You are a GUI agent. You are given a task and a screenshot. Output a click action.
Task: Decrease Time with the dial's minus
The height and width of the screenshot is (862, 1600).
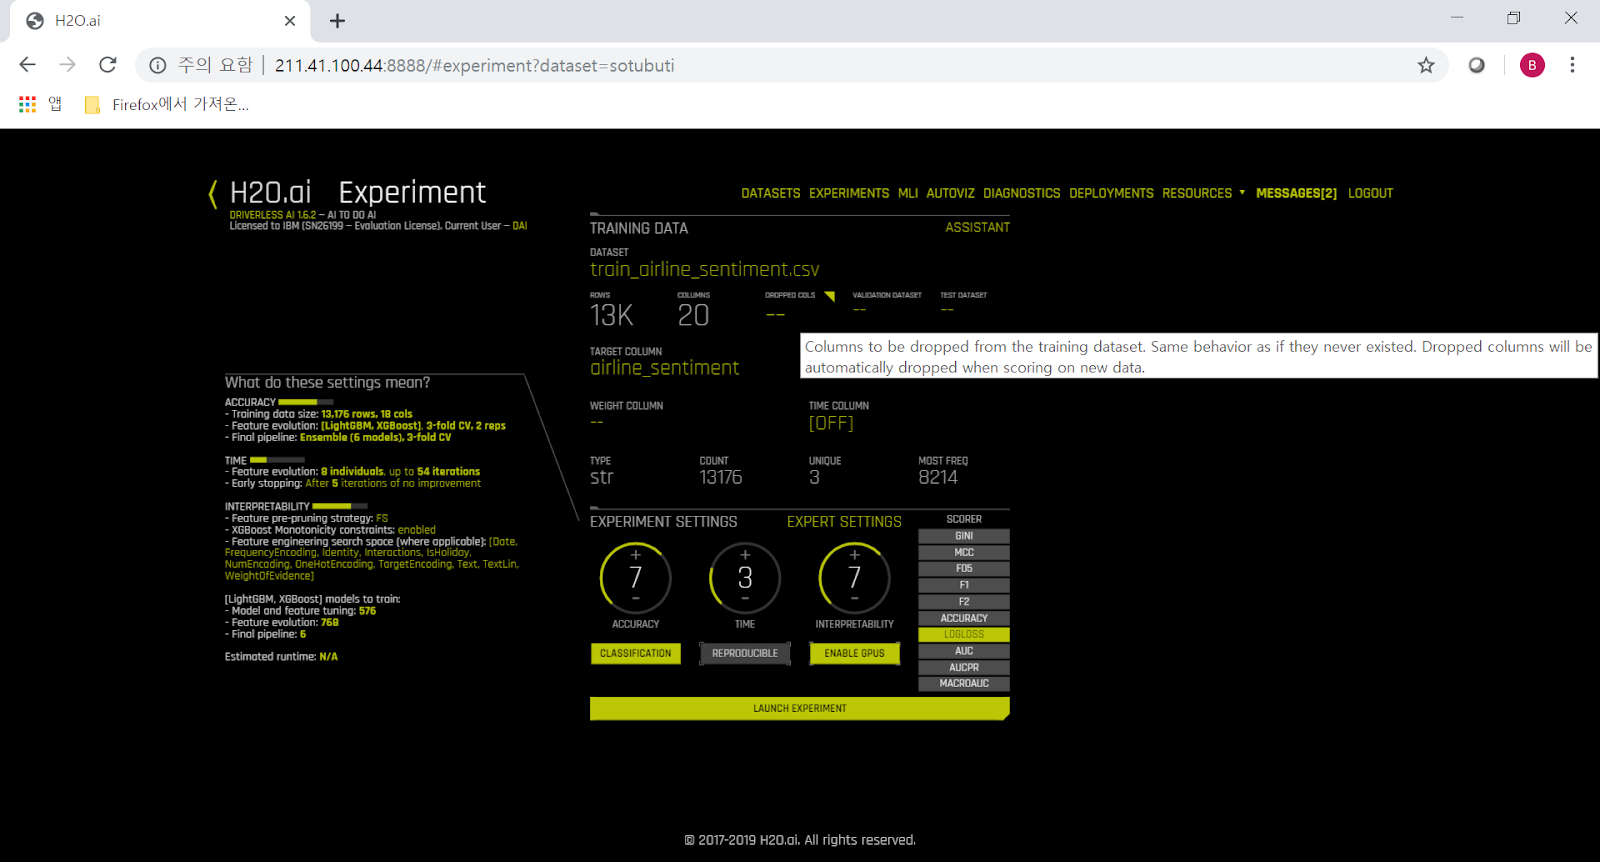point(745,598)
